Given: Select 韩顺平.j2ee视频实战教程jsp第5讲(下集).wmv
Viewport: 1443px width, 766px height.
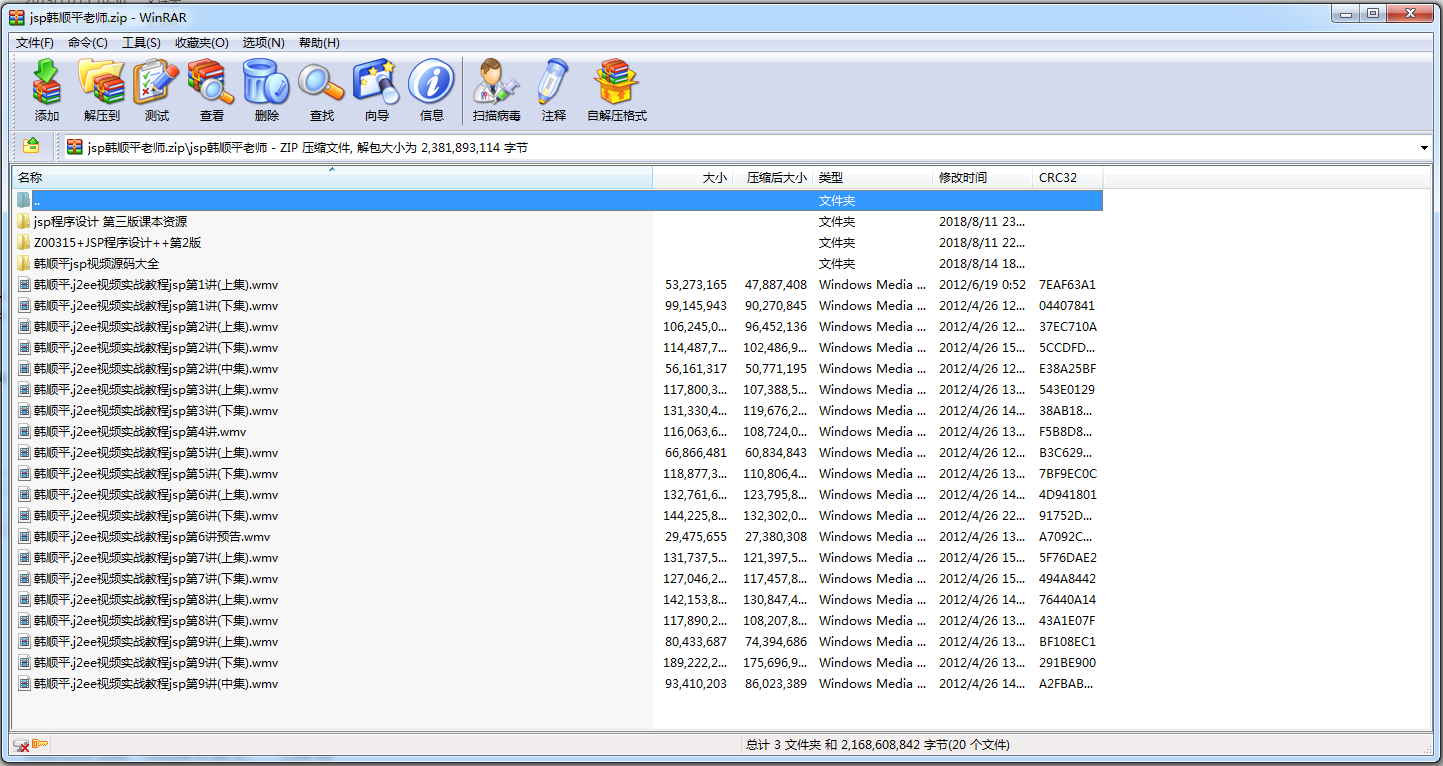Looking at the screenshot, I should [x=156, y=473].
